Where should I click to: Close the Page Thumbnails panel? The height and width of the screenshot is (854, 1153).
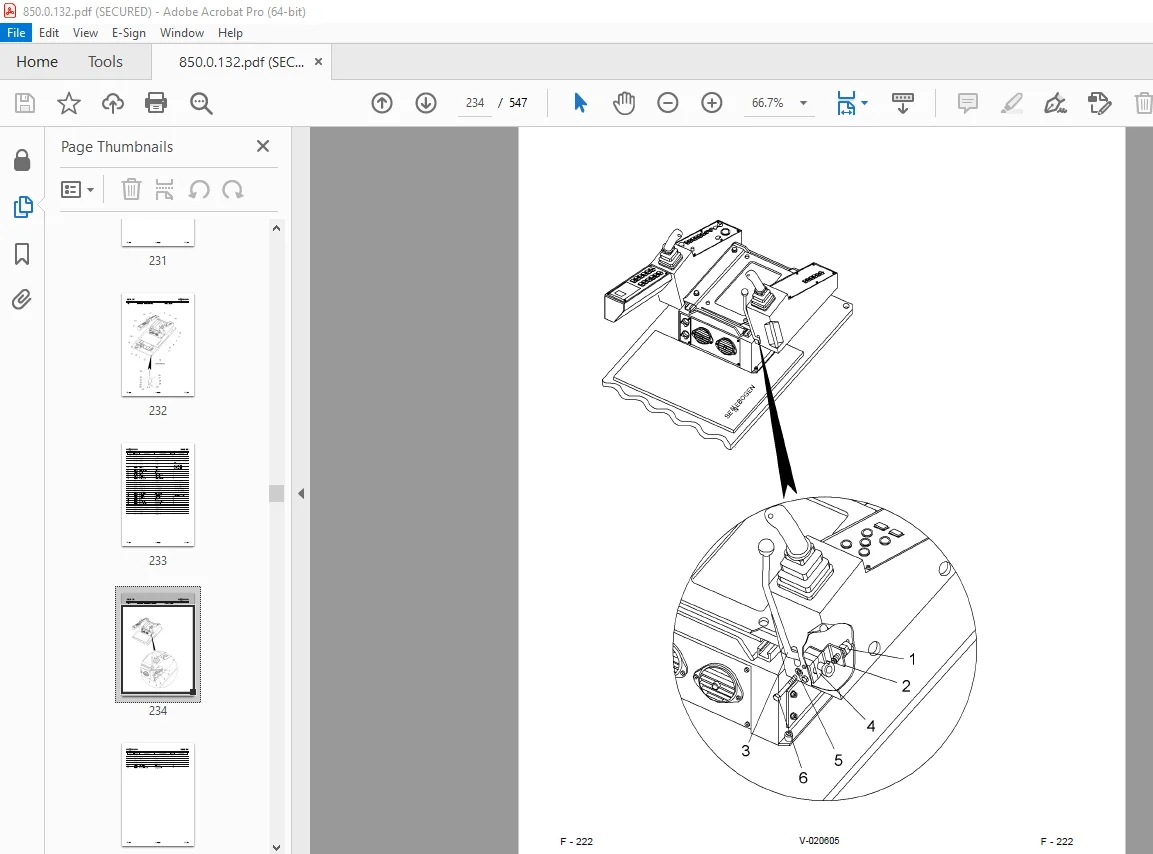263,146
